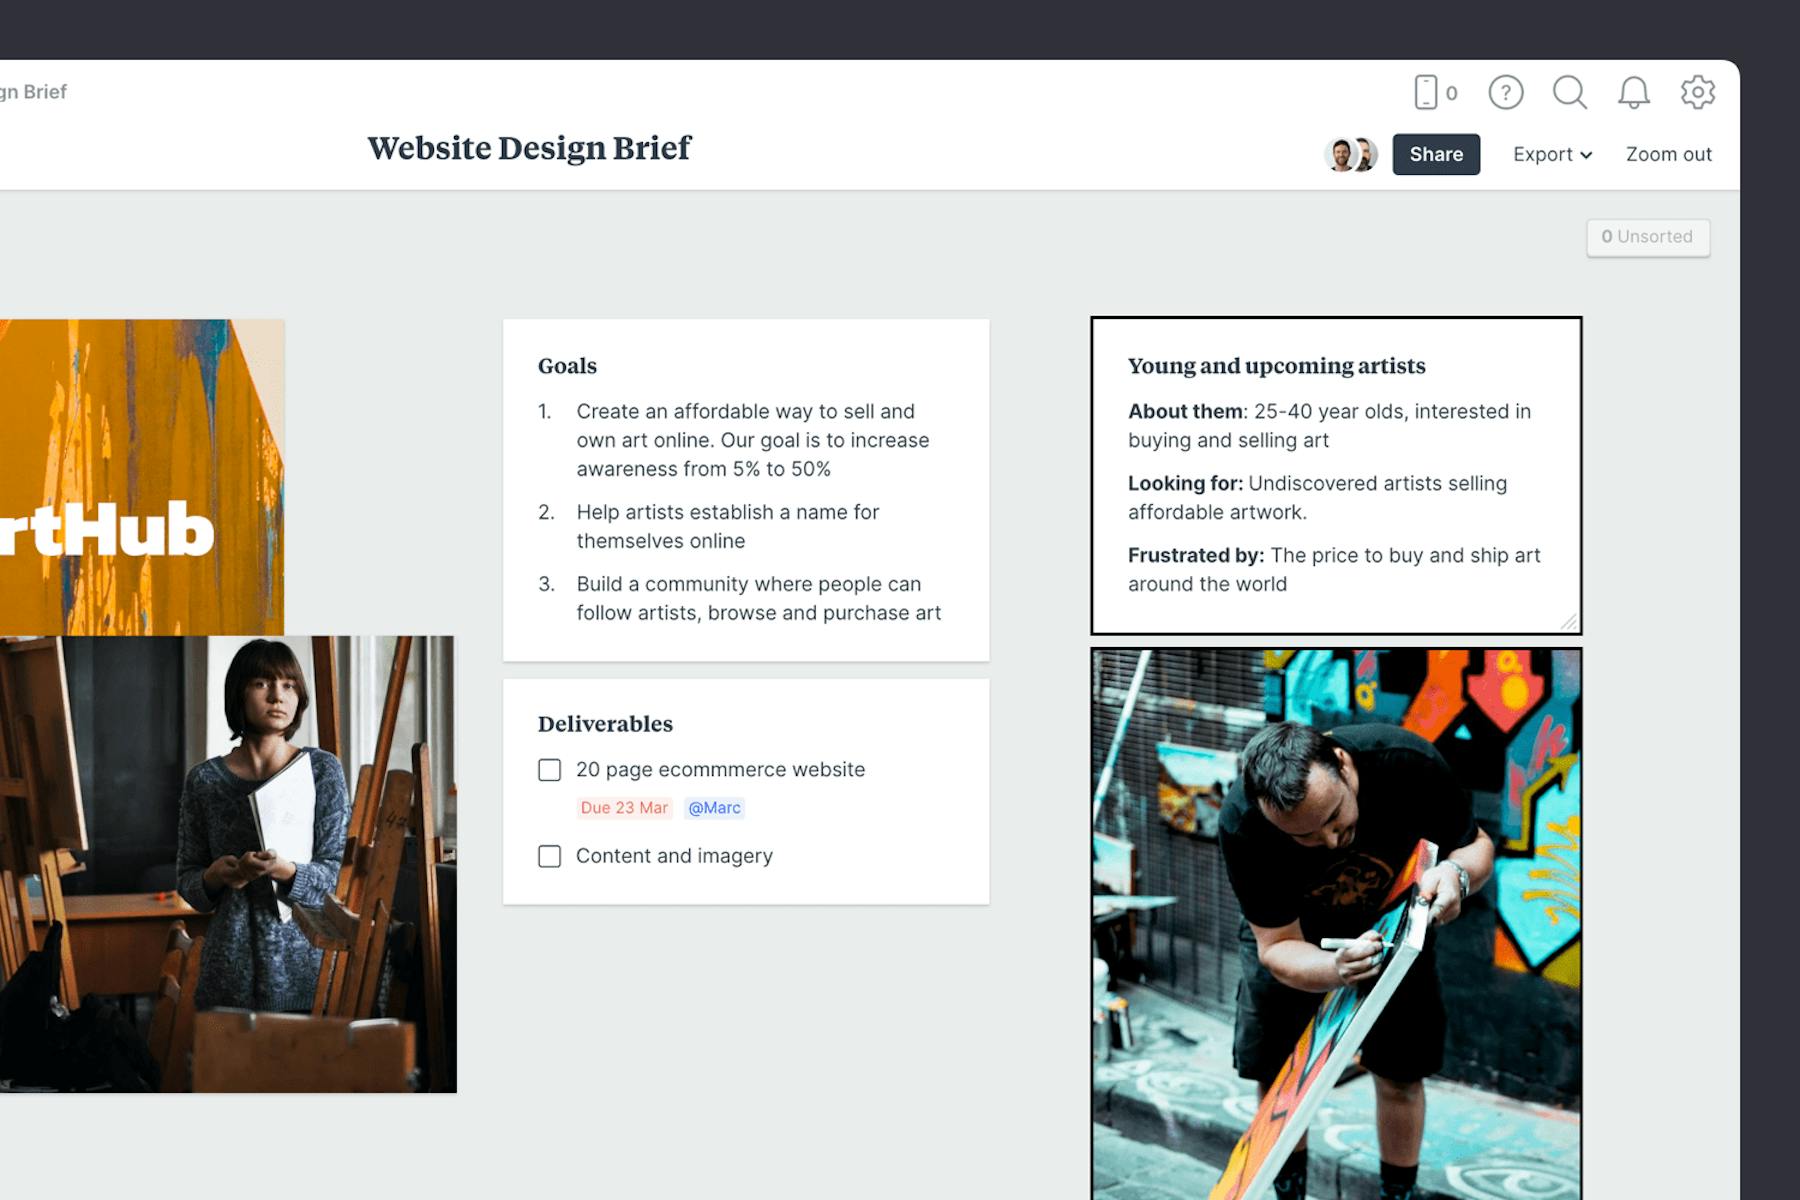Check the 20 page ecommmerce website deliverable
Image resolution: width=1800 pixels, height=1200 pixels.
coord(549,770)
